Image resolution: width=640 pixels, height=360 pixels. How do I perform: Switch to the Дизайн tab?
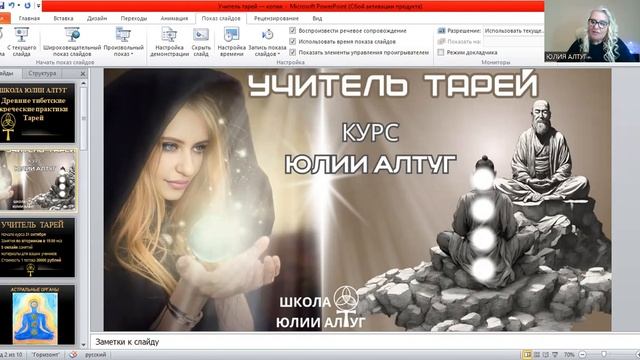(x=97, y=18)
